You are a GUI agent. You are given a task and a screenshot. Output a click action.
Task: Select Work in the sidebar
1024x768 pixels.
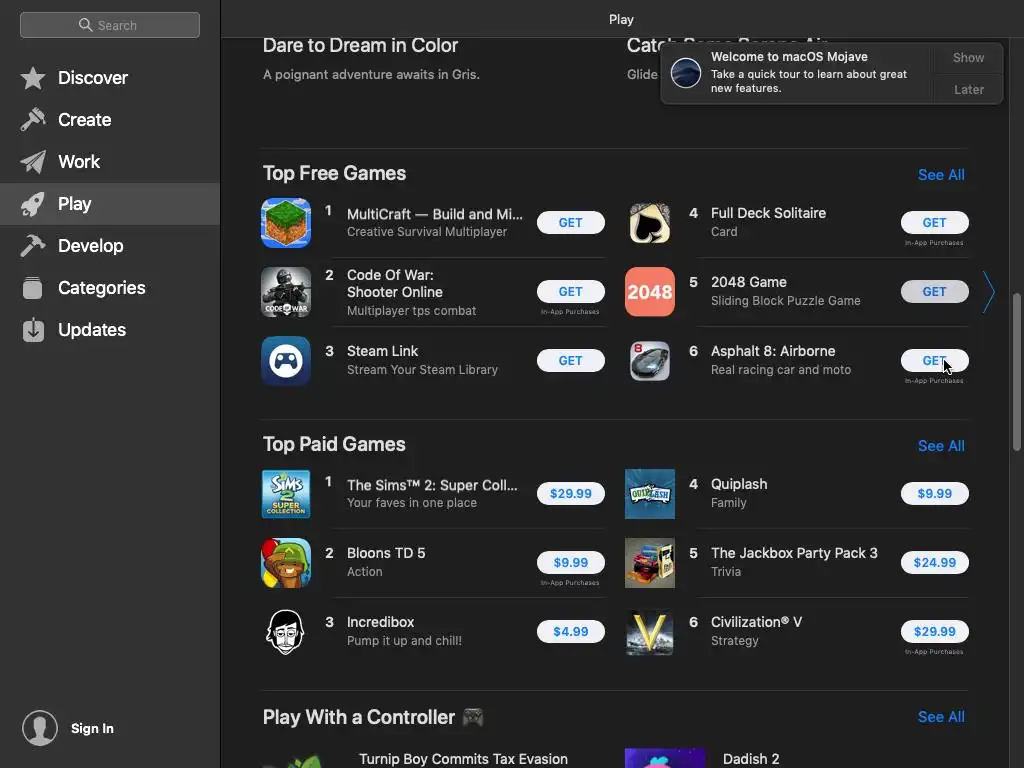pyautogui.click(x=110, y=162)
